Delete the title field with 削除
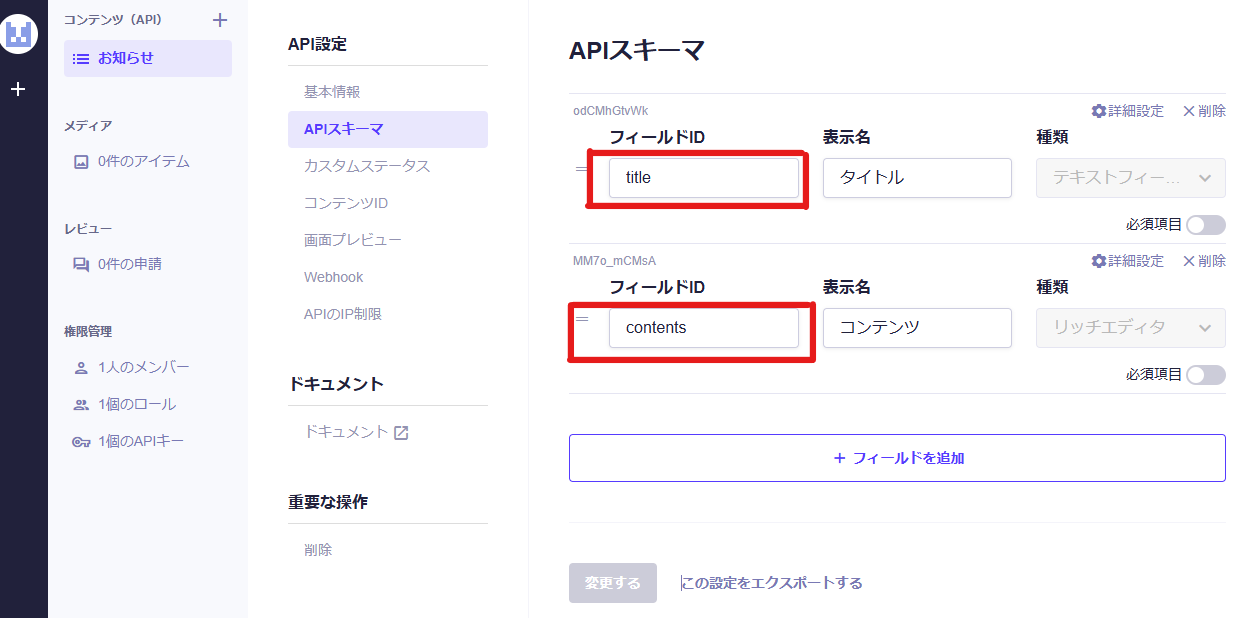This screenshot has width=1251, height=618. click(x=1203, y=111)
